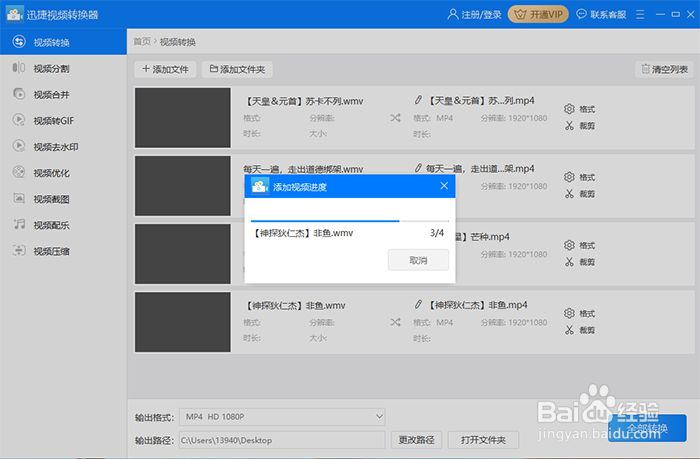This screenshot has width=700, height=459.
Task: Click the 更改路径 button
Action: pos(416,440)
